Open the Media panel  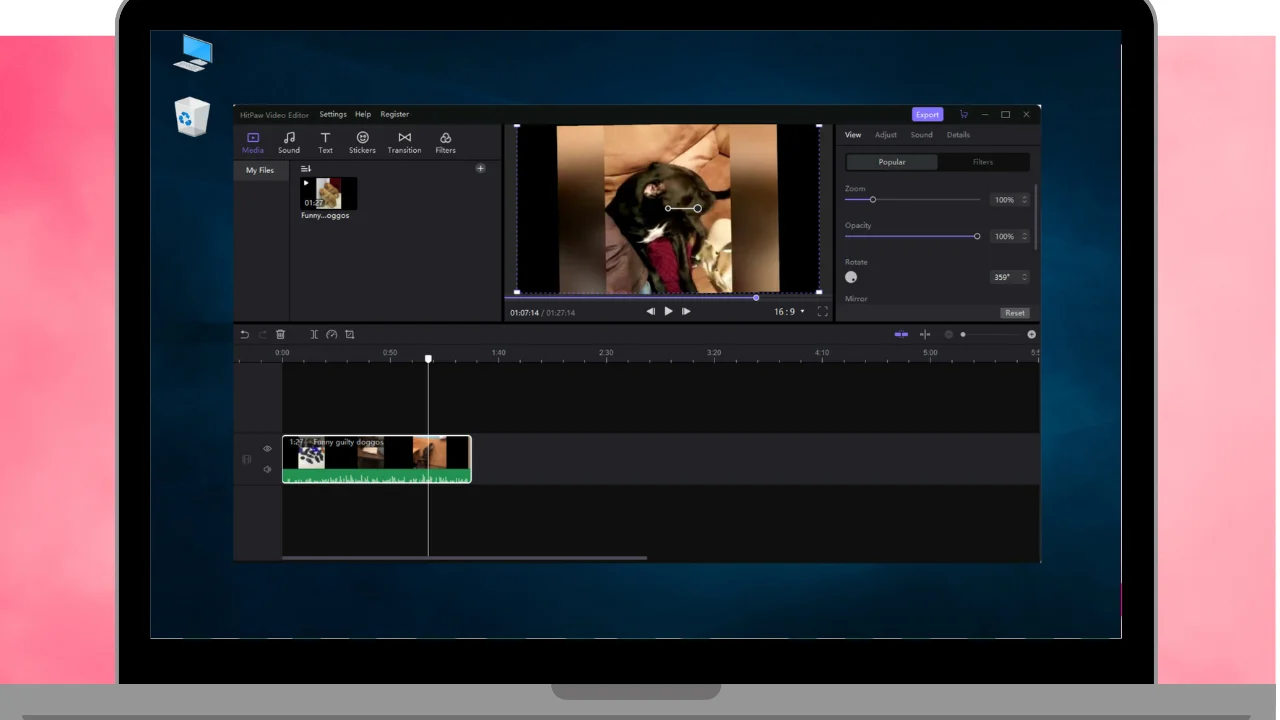[253, 143]
